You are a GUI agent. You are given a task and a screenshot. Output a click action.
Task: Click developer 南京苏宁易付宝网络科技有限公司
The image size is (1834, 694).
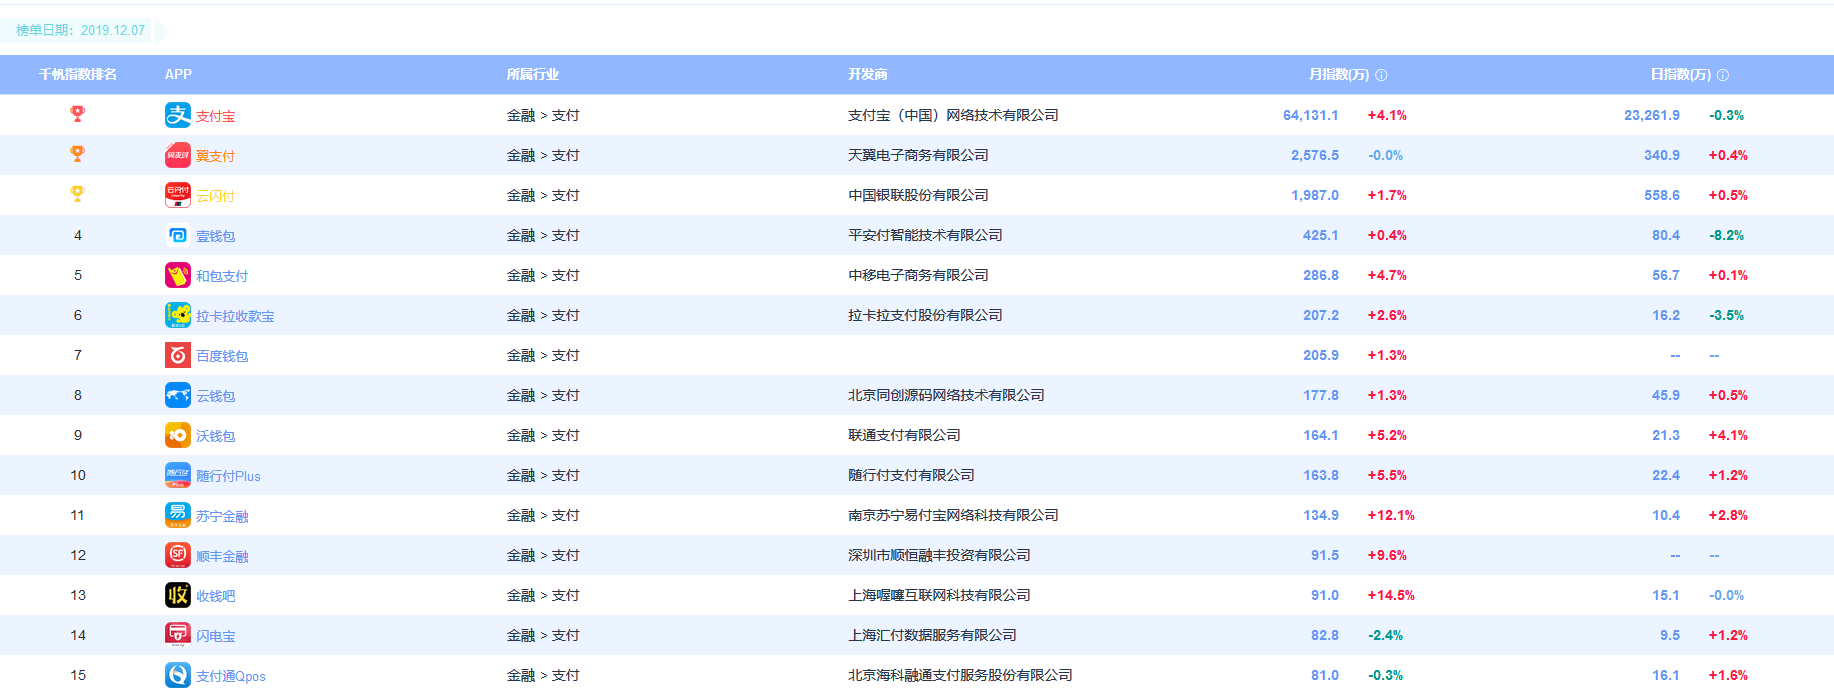coord(953,515)
